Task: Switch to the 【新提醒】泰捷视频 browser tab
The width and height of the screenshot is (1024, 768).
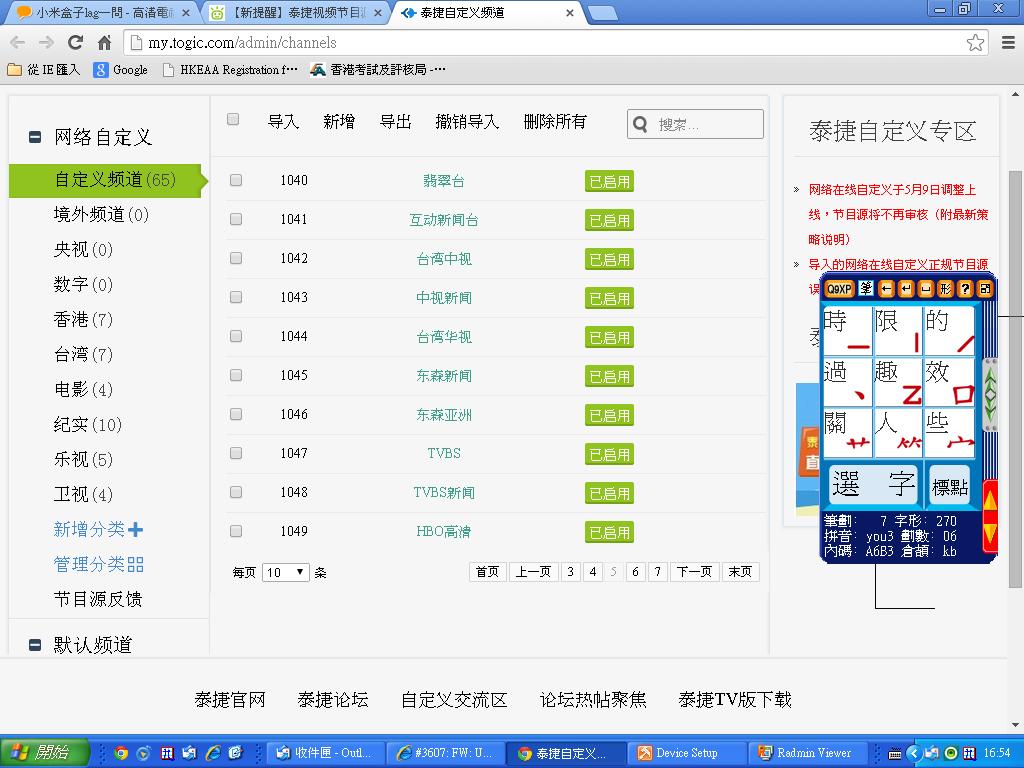Action: pos(296,12)
